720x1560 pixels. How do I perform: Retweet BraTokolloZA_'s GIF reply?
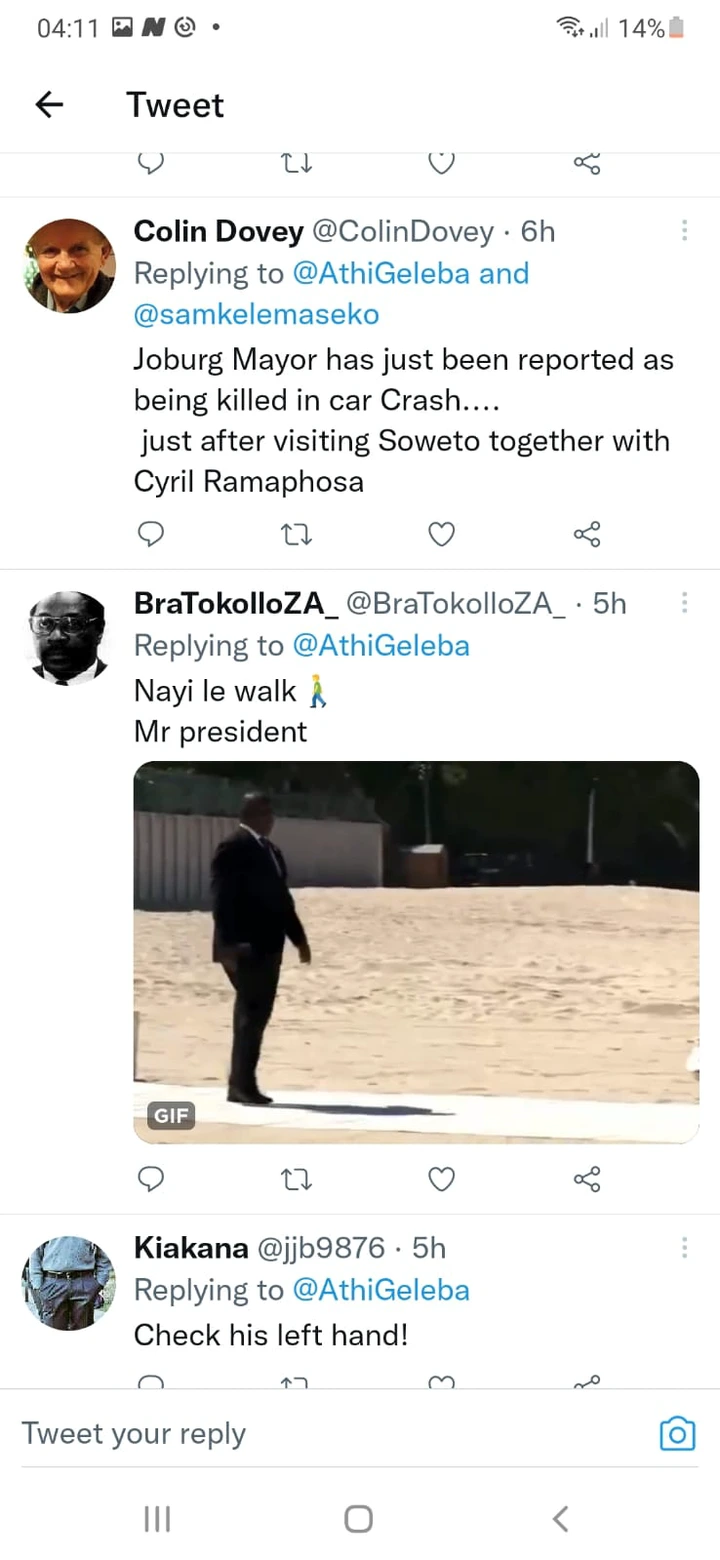click(296, 1181)
